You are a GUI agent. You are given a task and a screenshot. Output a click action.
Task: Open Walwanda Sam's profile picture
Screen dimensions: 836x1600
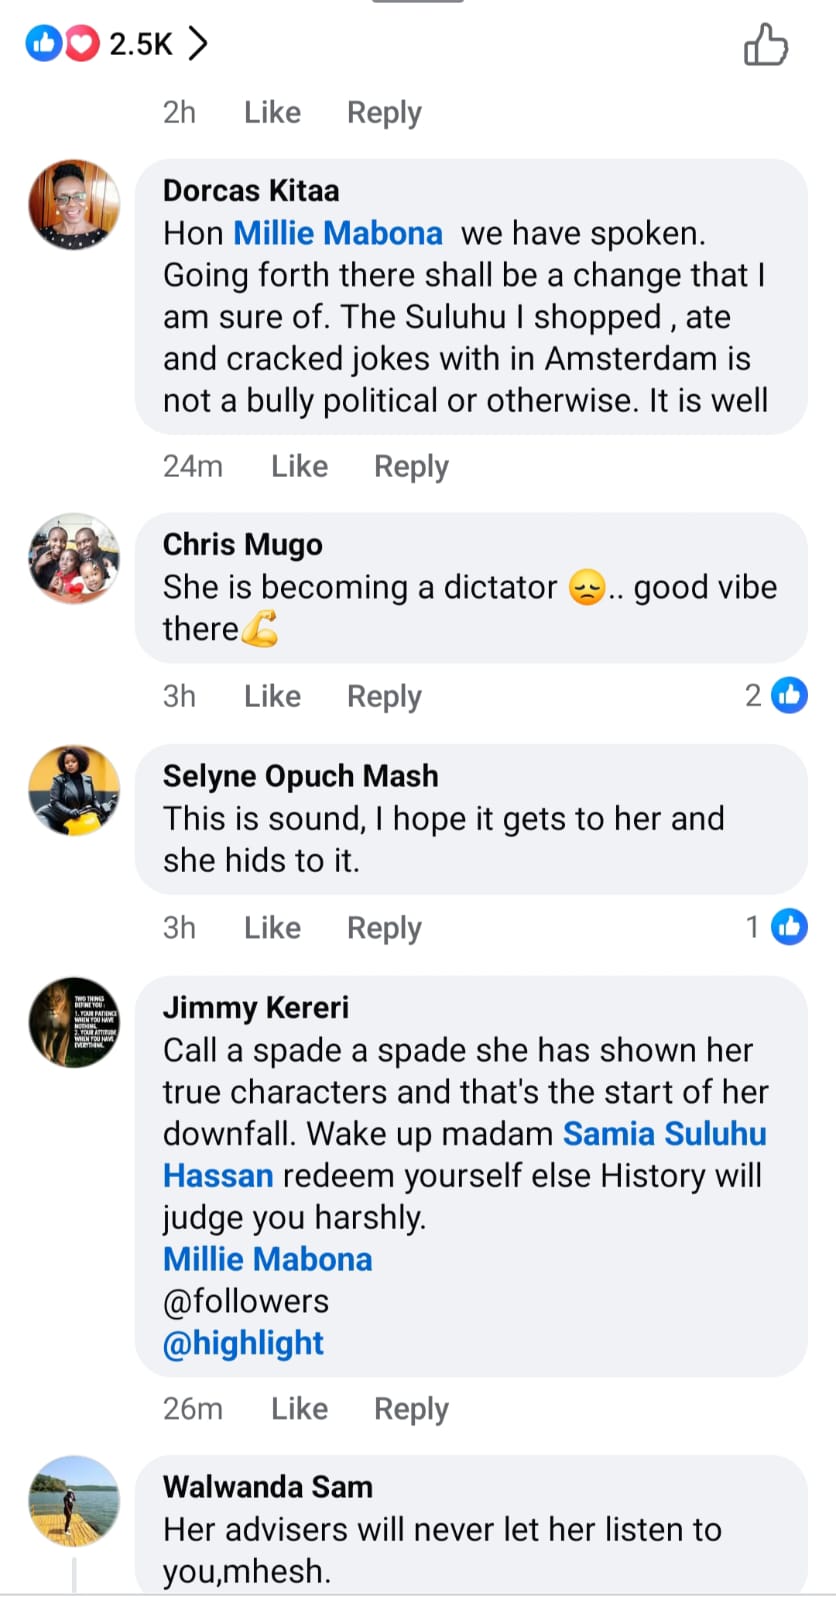click(x=74, y=1501)
